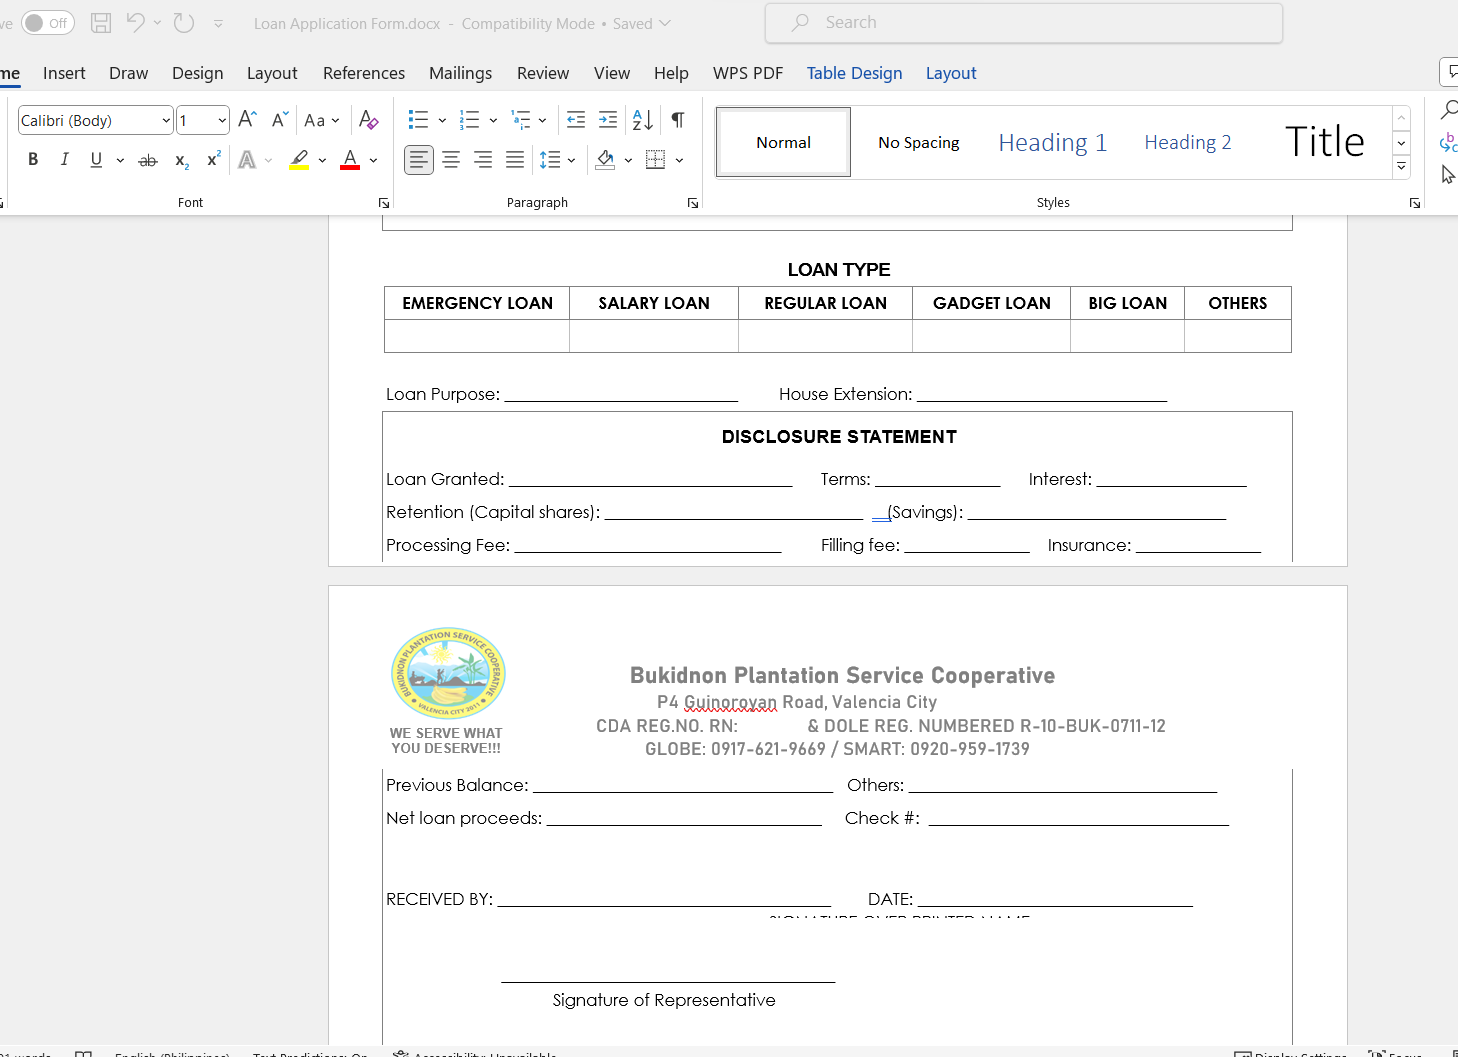Center-align text with the Center icon
Screen dimensions: 1458x1057
(451, 160)
